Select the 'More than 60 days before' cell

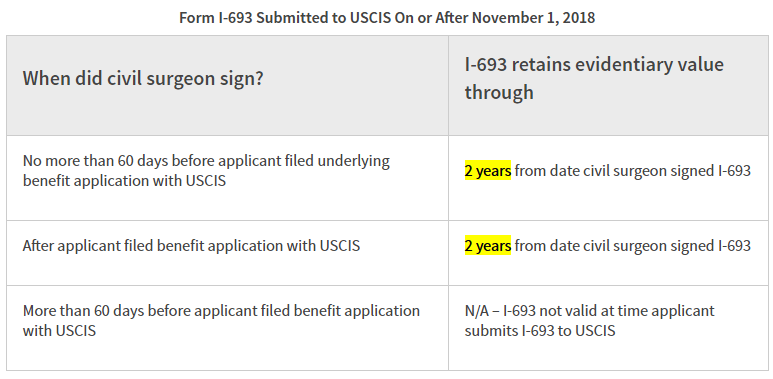coord(227,328)
